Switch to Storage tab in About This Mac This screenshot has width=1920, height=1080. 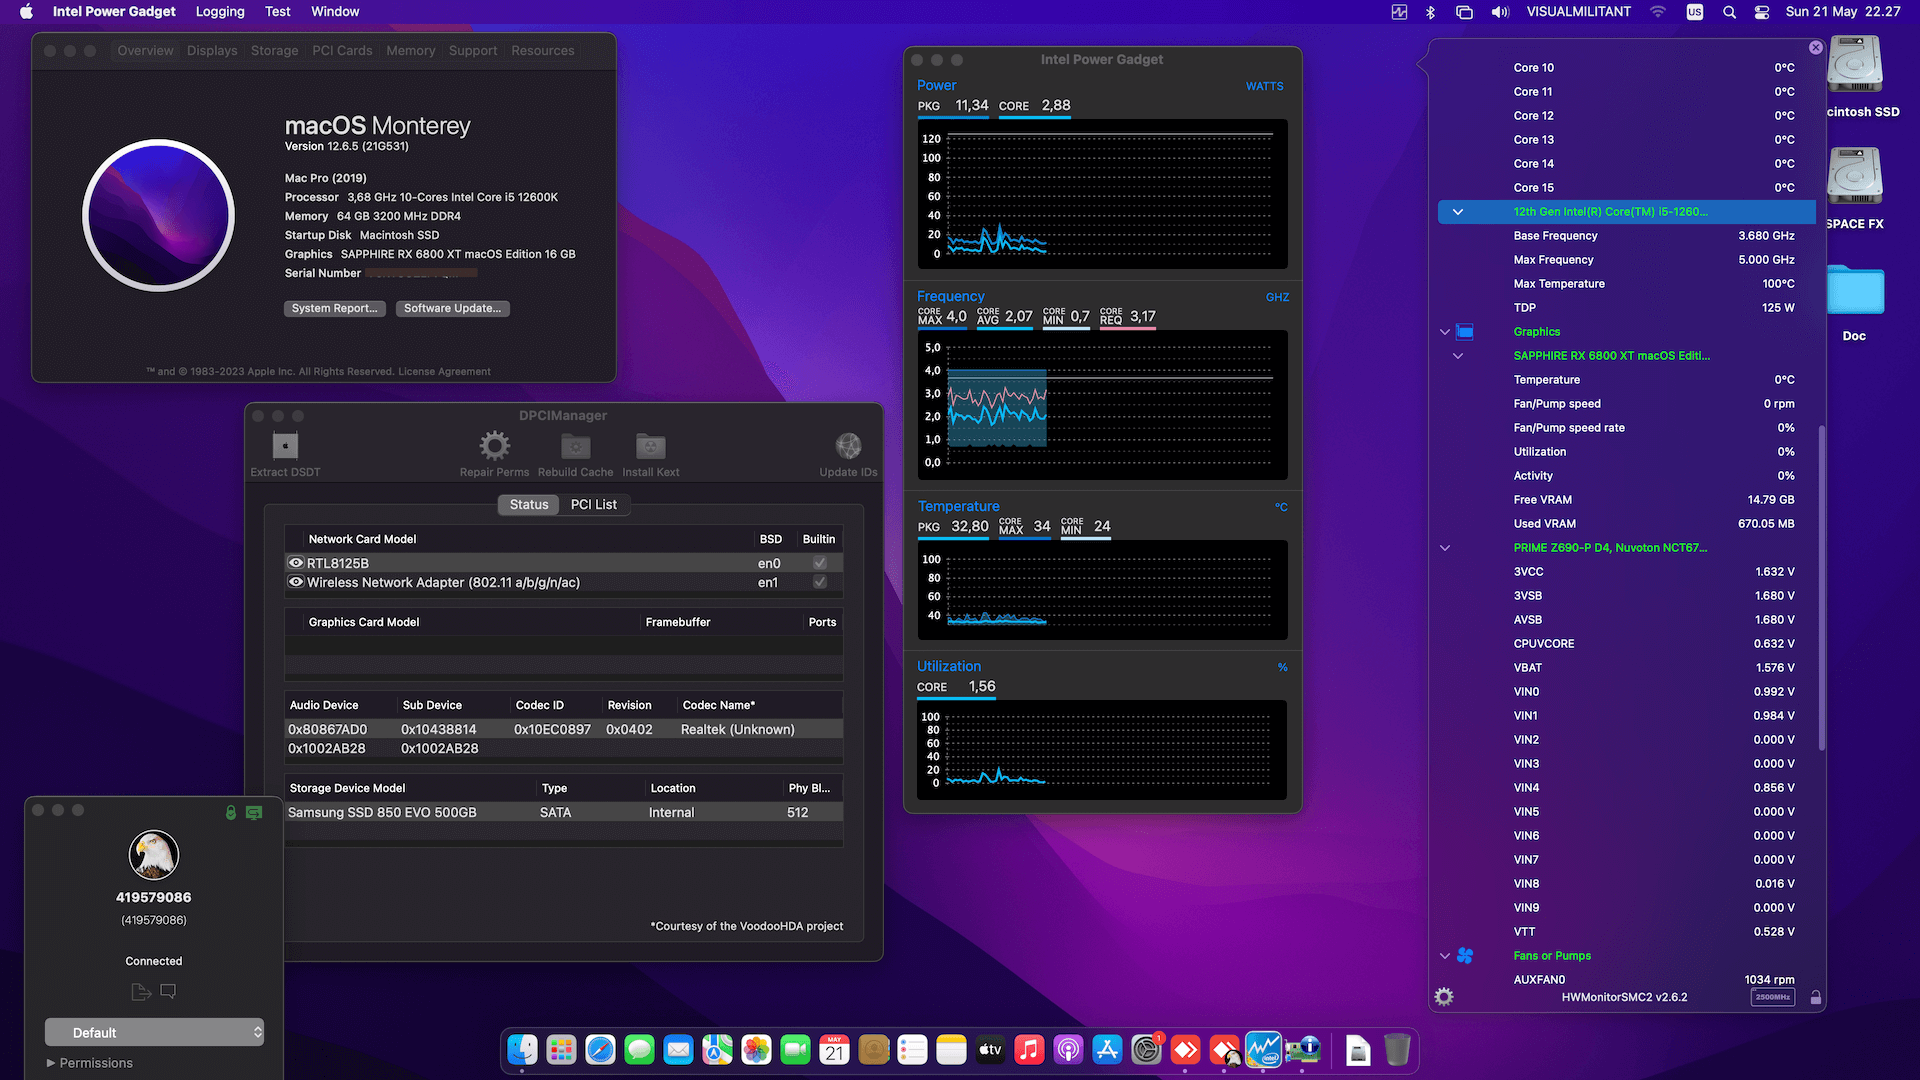click(x=275, y=51)
